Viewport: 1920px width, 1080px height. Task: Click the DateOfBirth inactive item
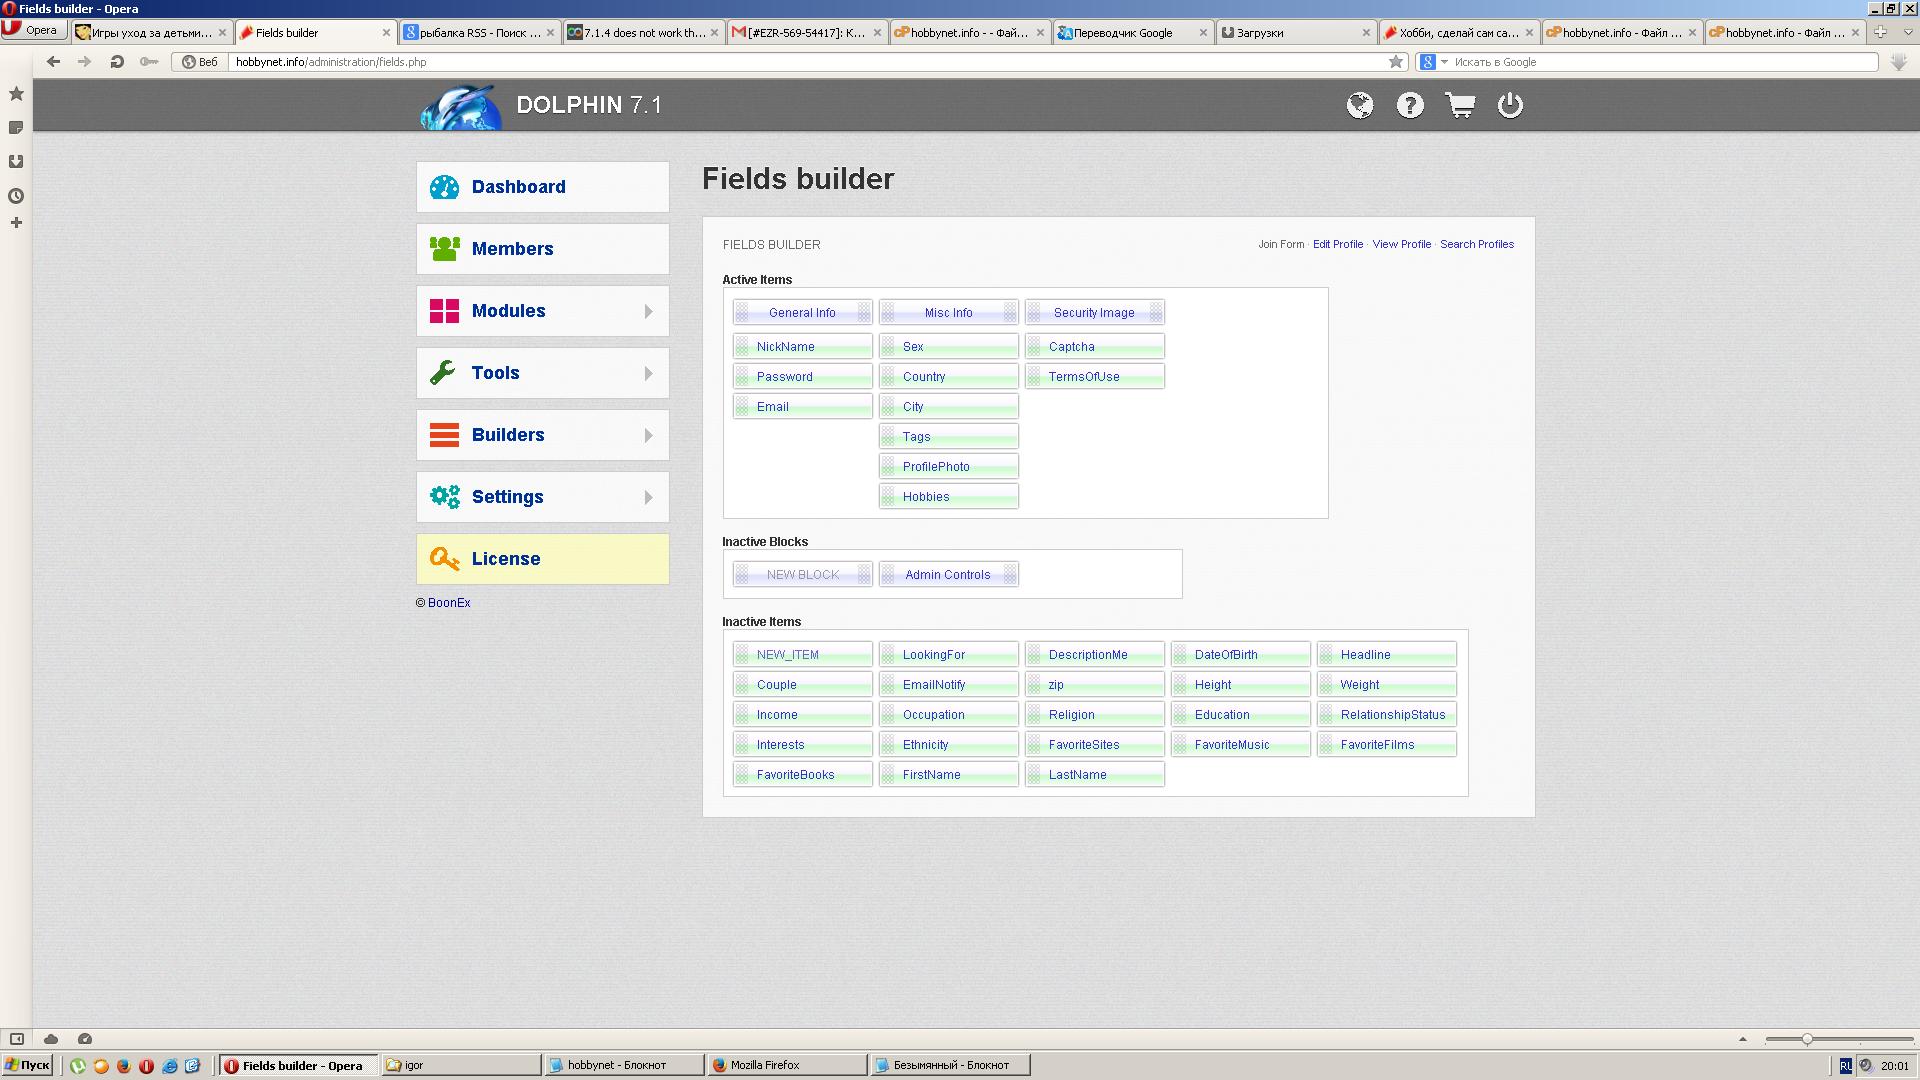pos(1226,655)
